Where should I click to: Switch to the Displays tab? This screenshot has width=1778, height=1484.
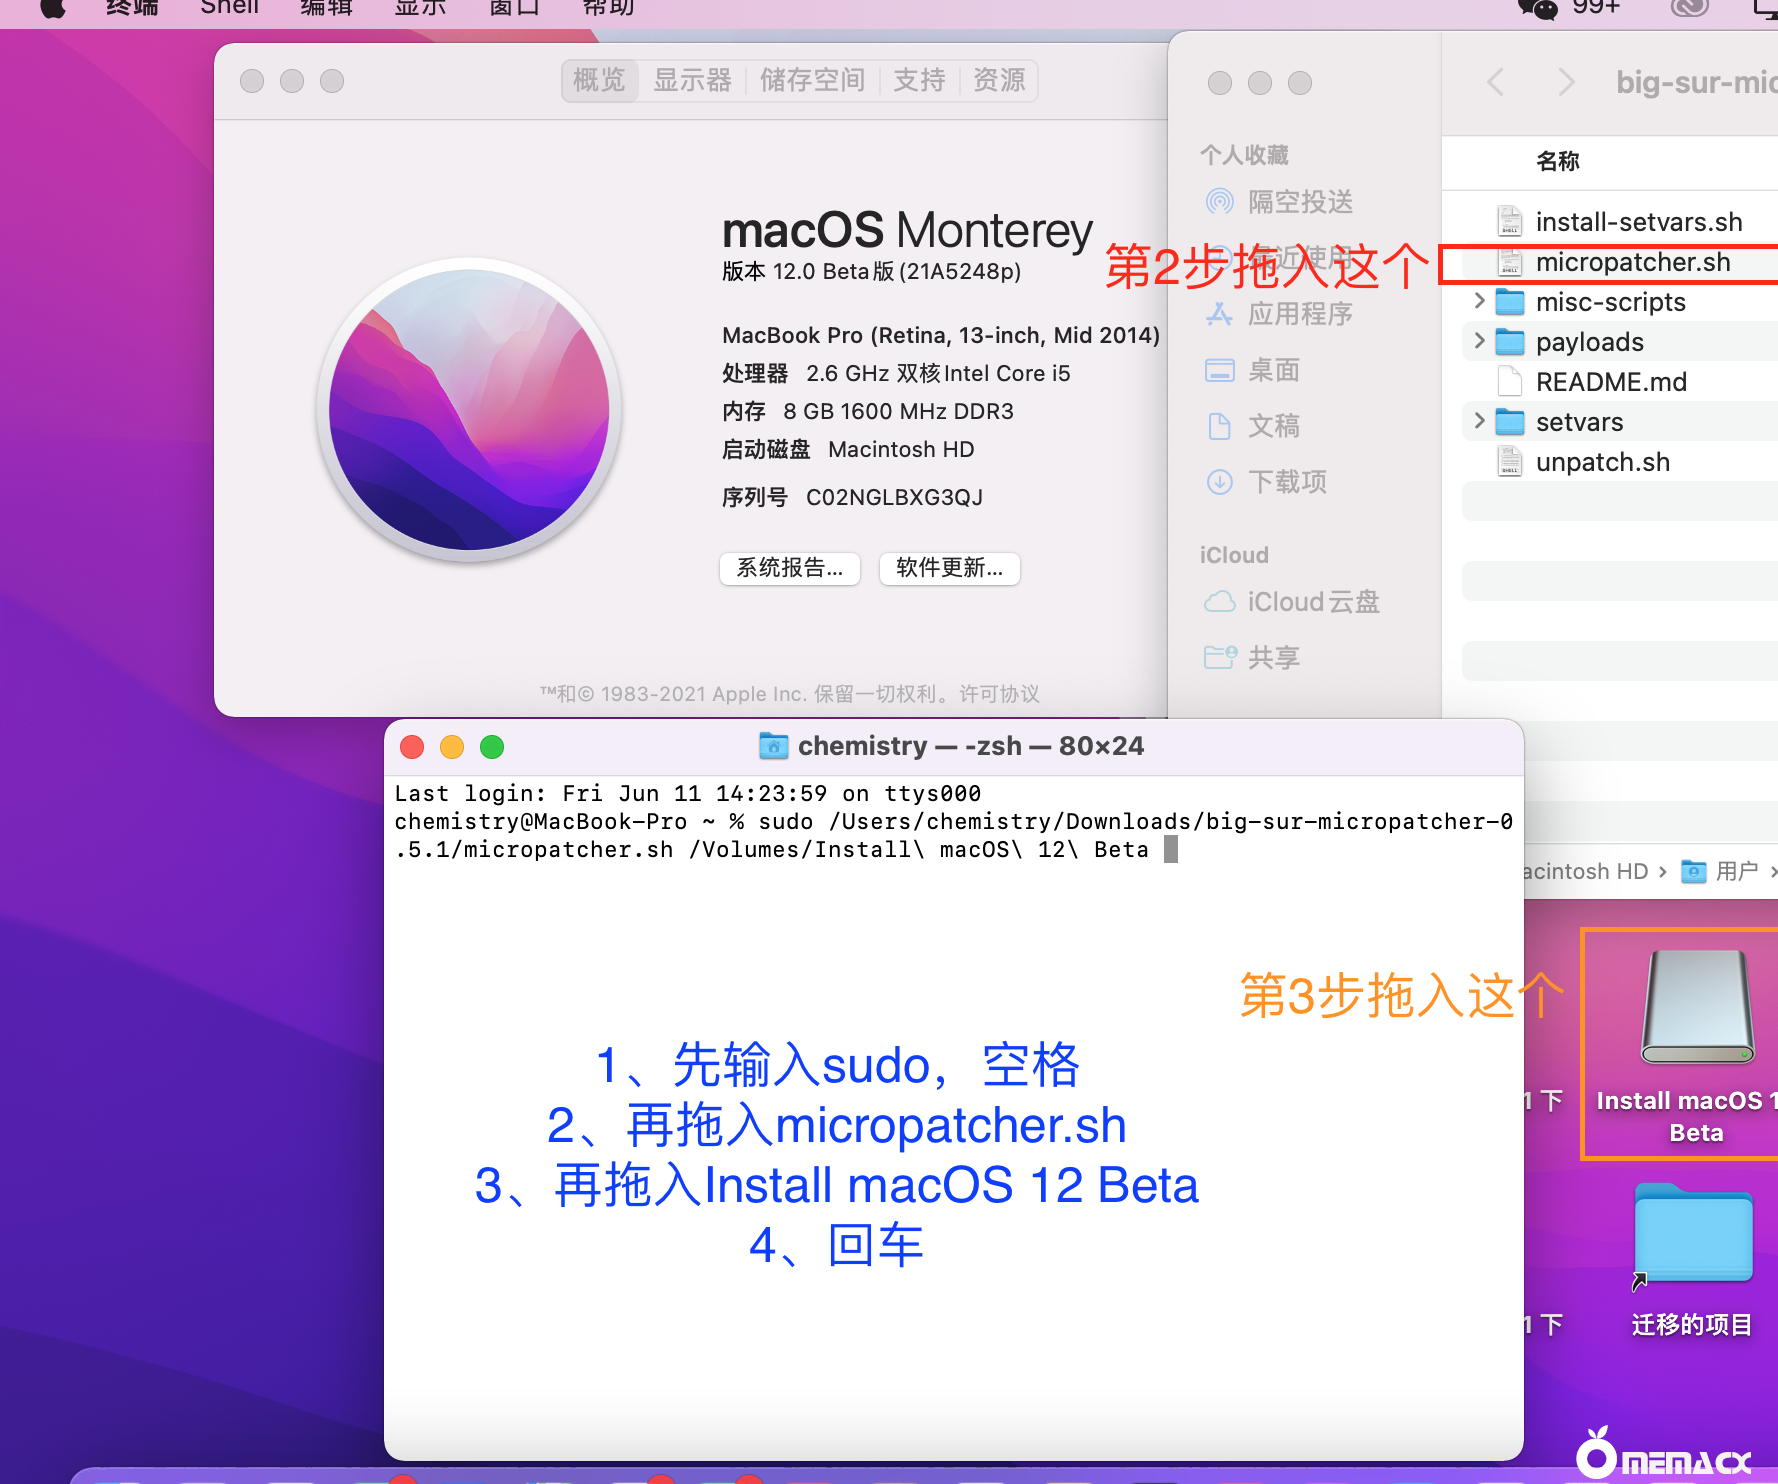[692, 80]
